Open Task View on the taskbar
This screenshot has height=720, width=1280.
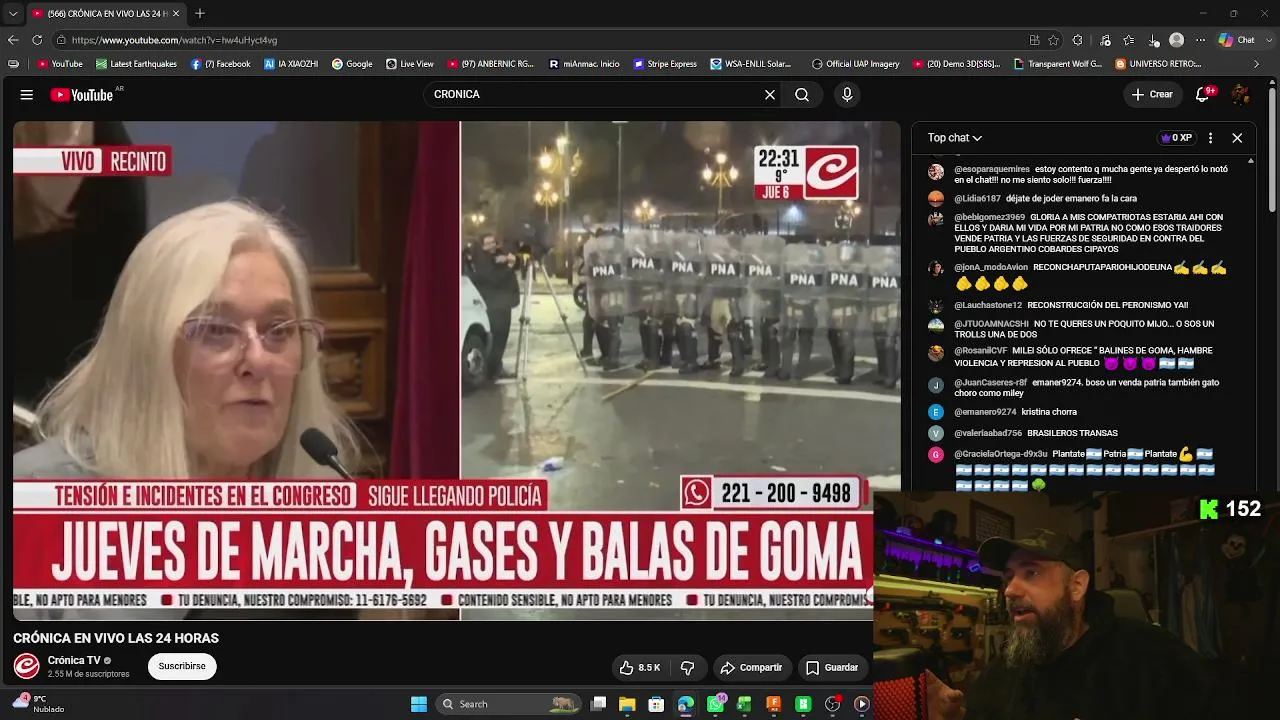pyautogui.click(x=598, y=704)
